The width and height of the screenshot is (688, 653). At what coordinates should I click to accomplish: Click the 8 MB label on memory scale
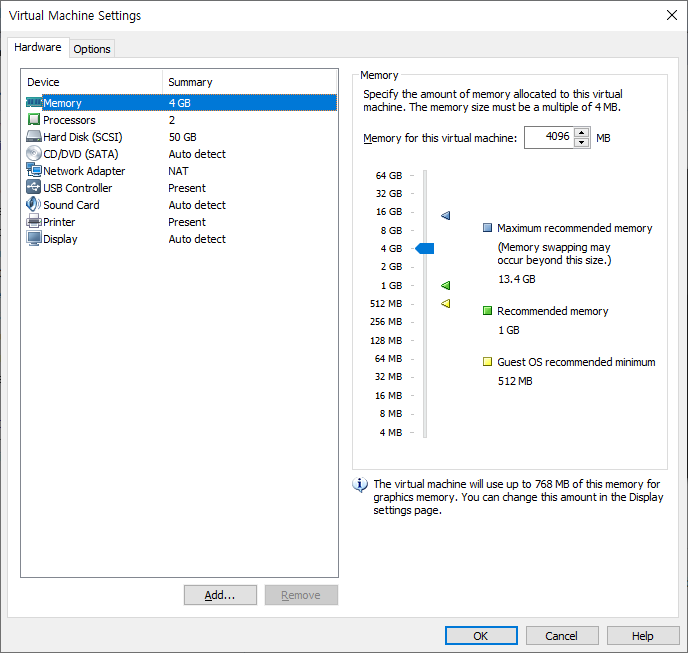[391, 413]
